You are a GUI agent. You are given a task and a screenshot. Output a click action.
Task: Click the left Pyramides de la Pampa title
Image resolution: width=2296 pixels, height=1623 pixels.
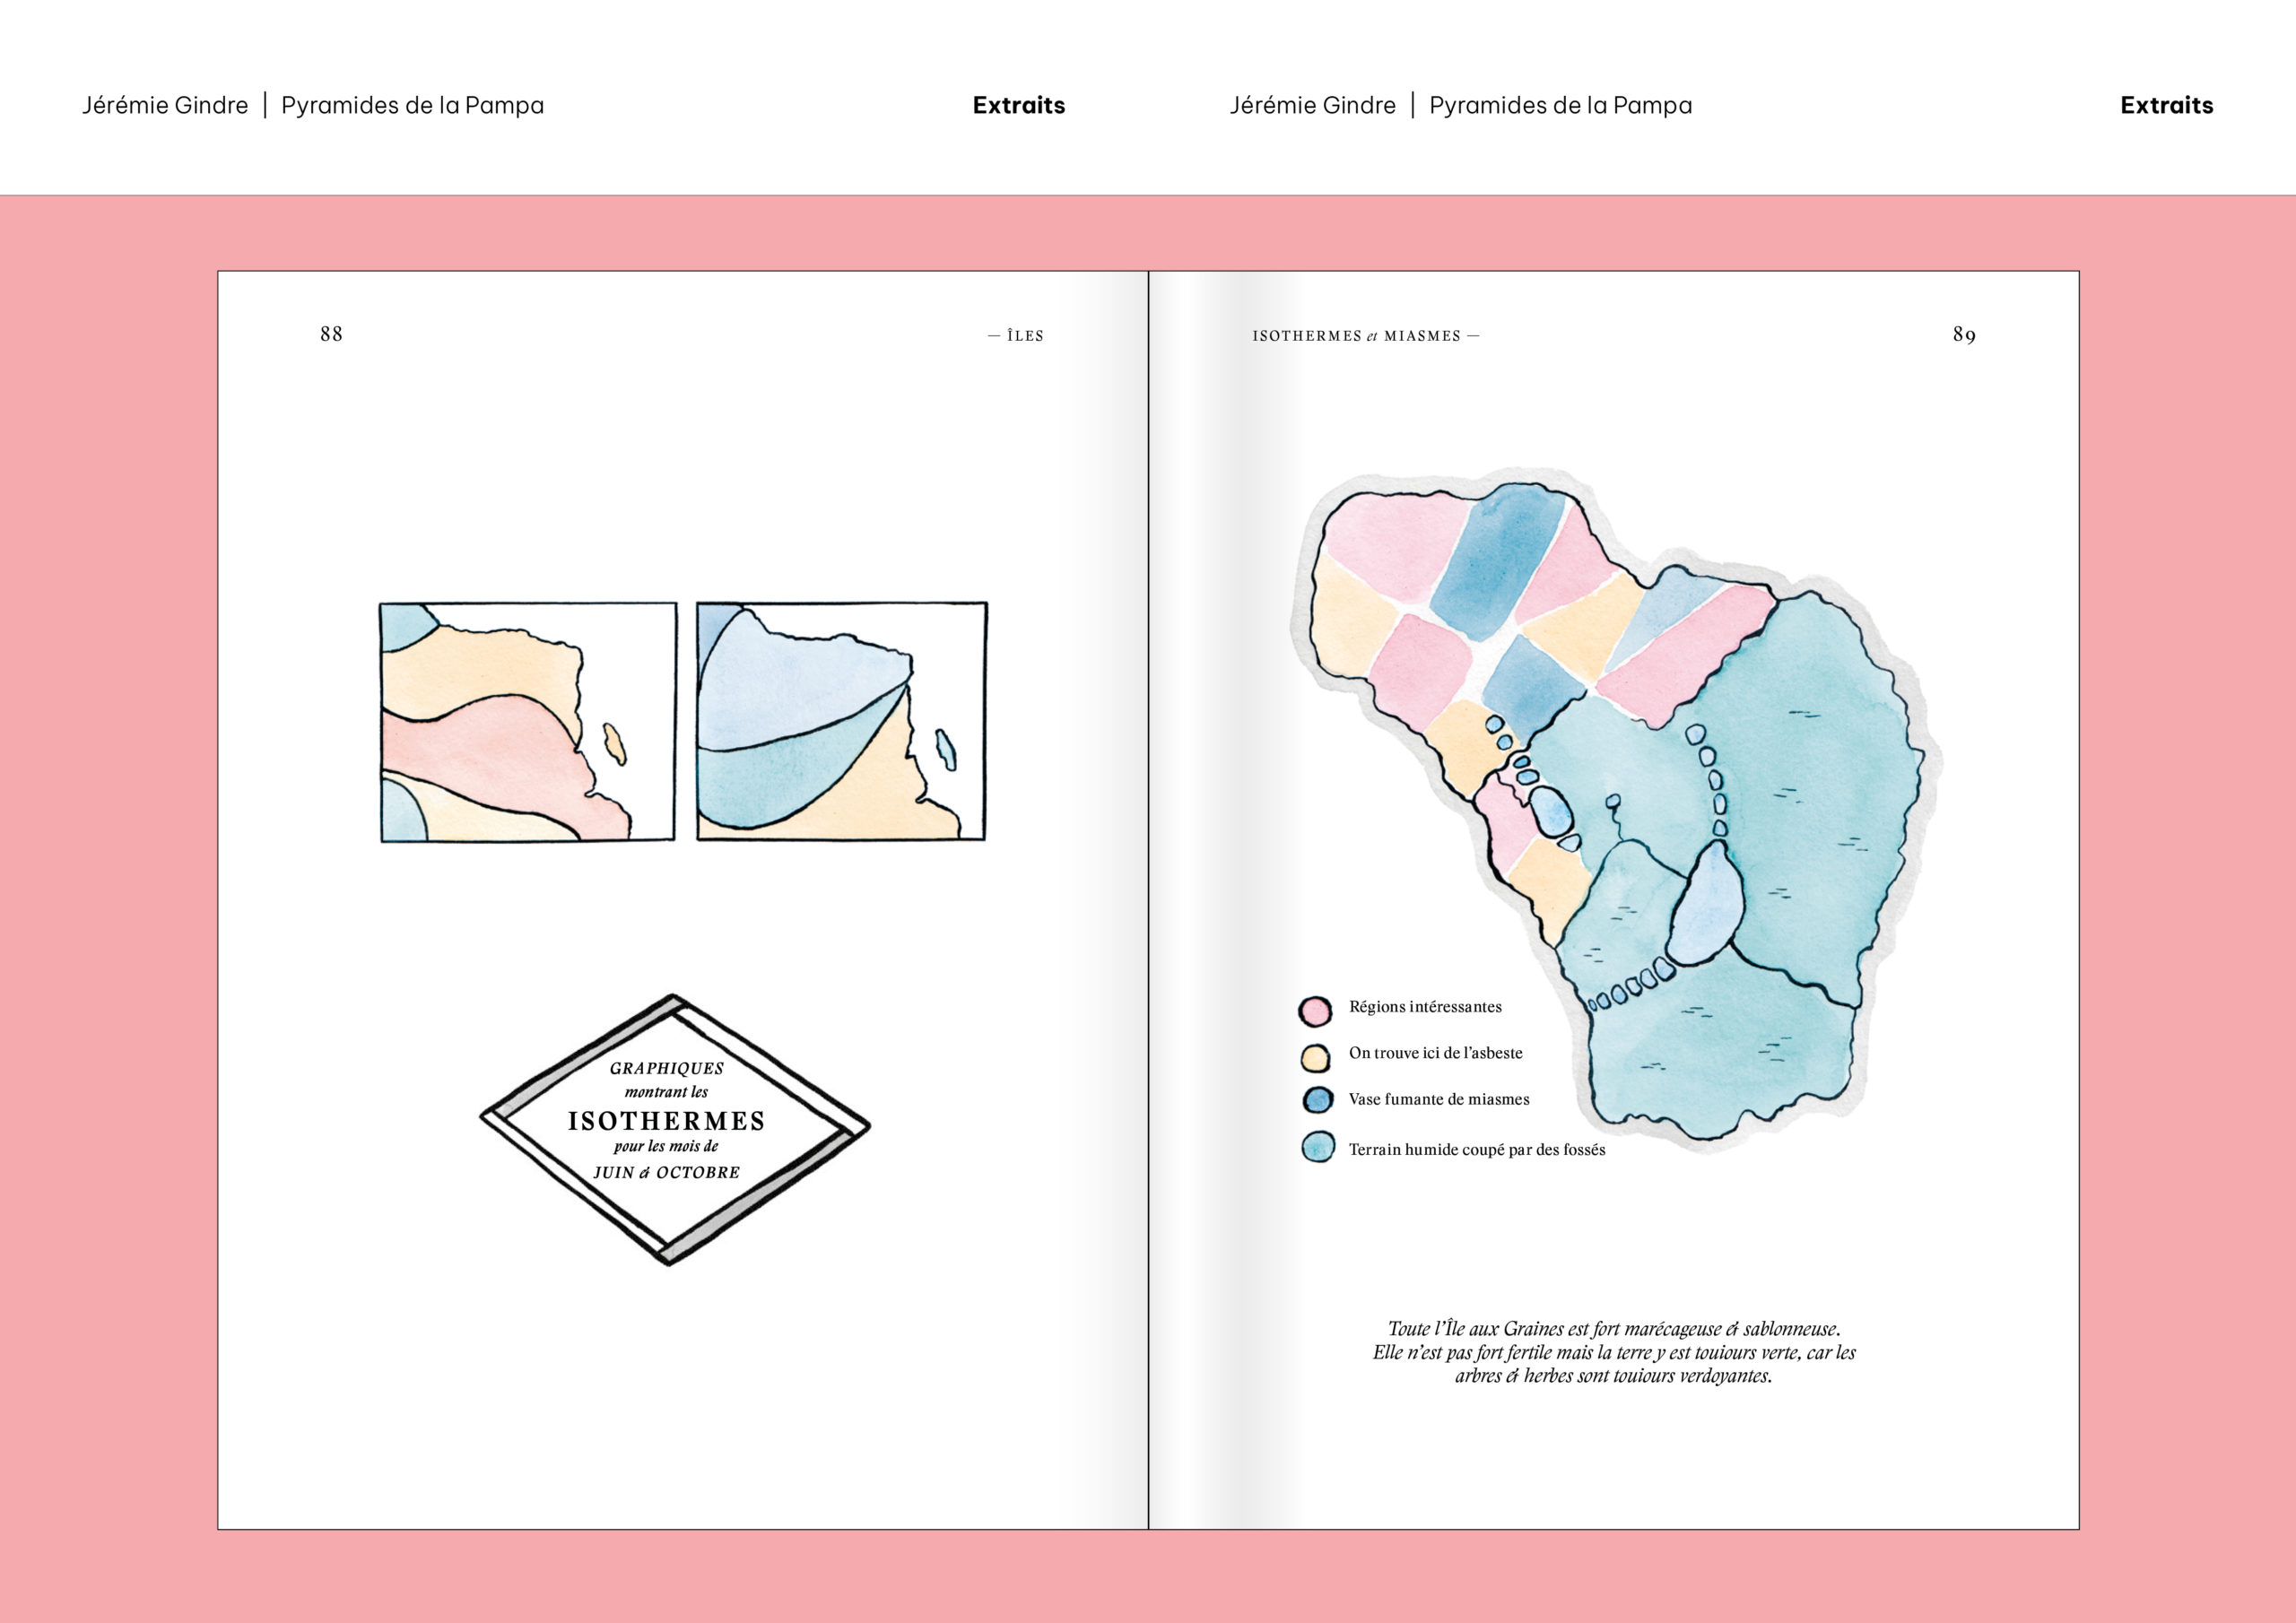point(412,105)
